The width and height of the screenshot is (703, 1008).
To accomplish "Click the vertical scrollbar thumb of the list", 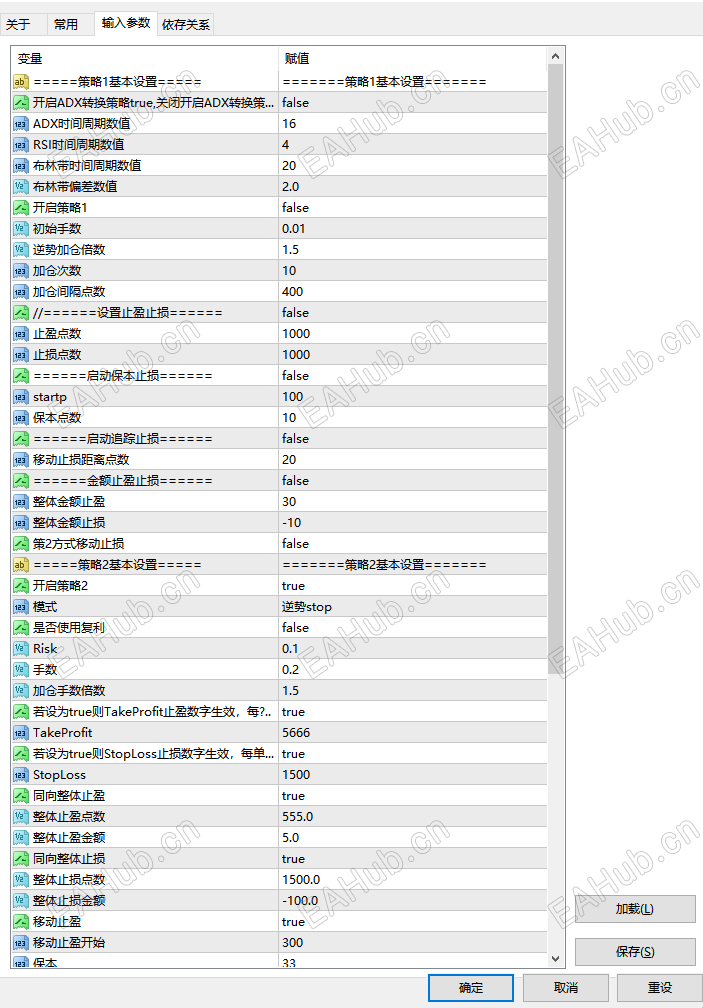I will point(556,369).
